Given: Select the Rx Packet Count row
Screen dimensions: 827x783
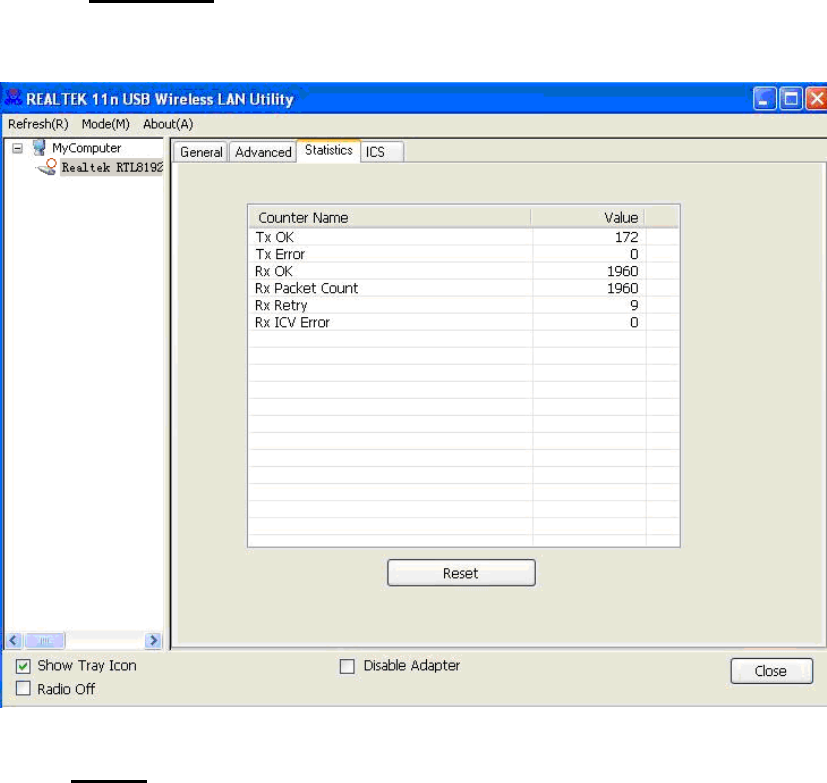Looking at the screenshot, I should (x=464, y=288).
